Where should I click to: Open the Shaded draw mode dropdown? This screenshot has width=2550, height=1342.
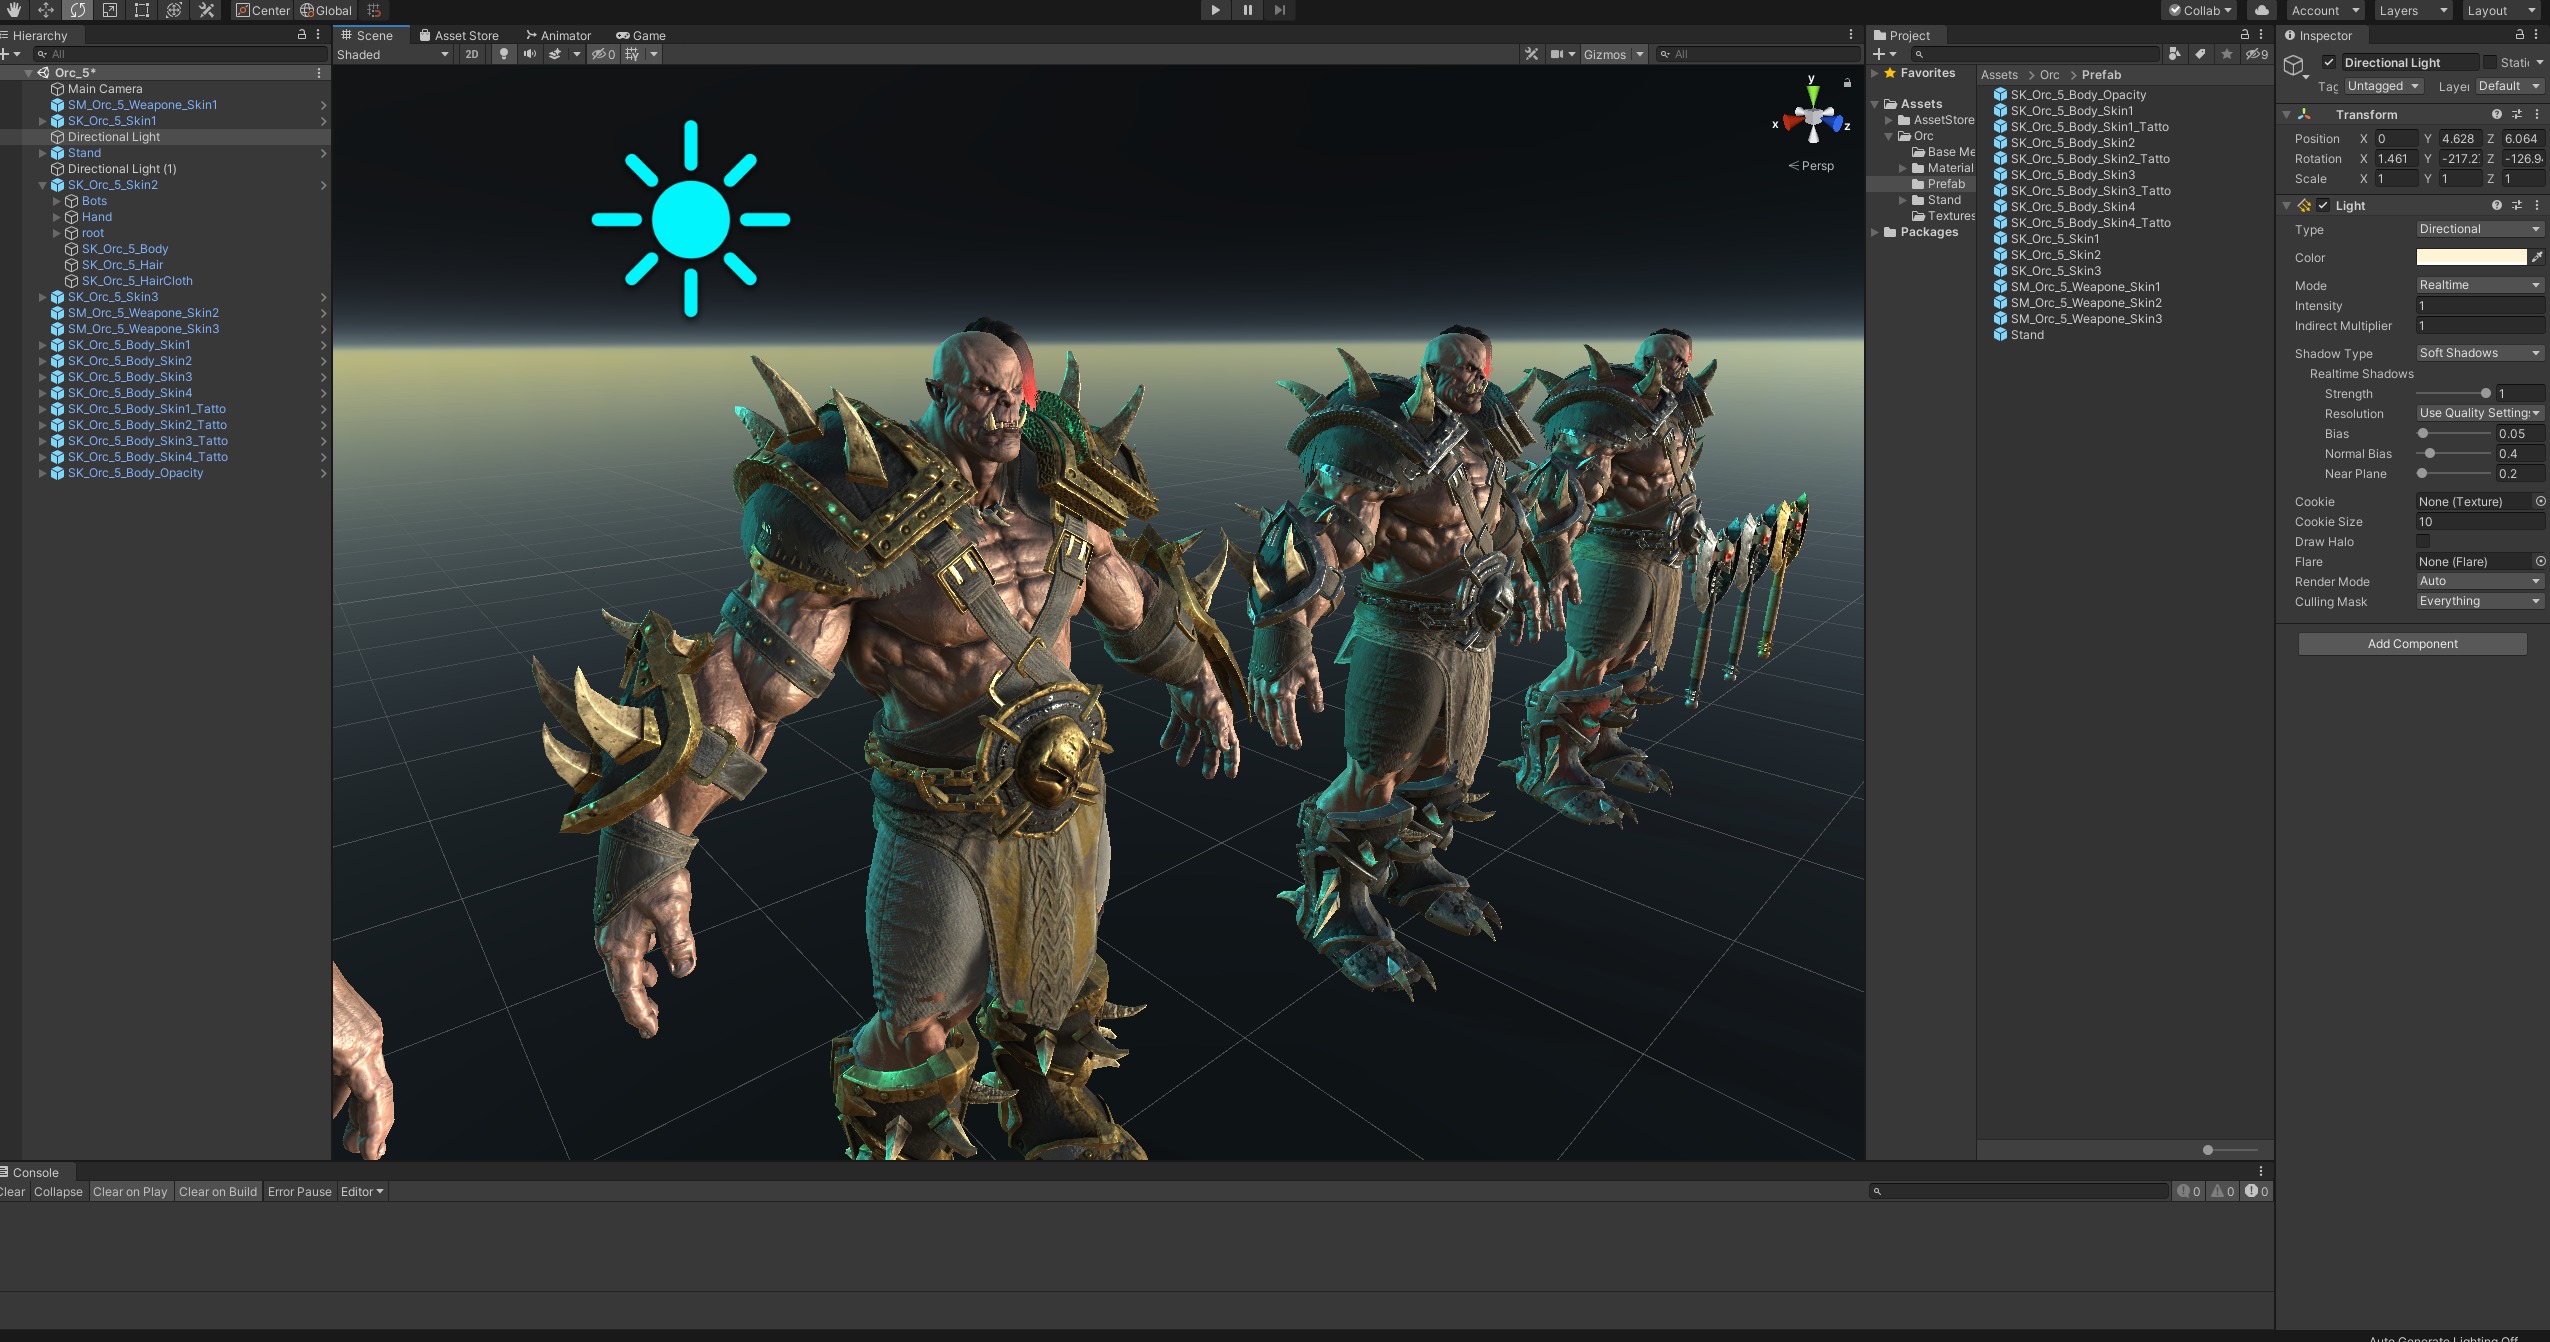coord(393,54)
